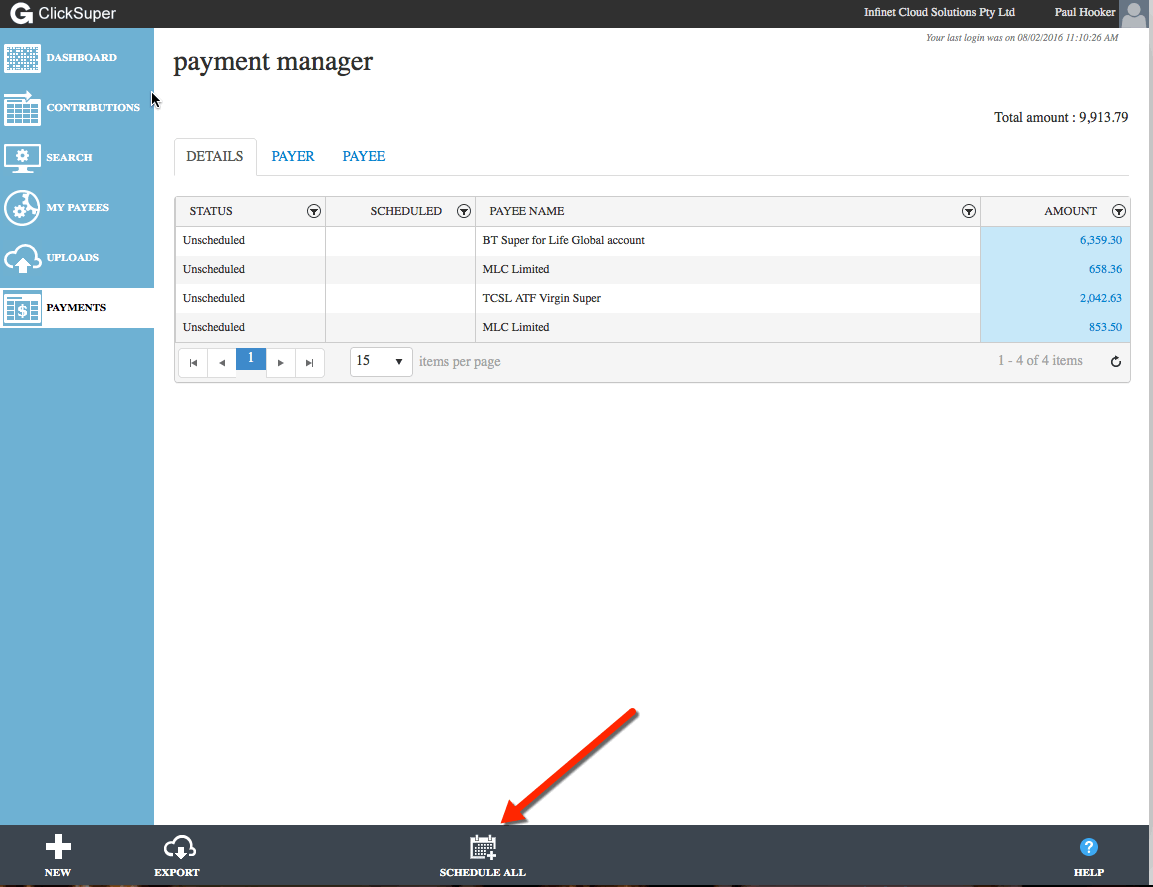Screen dimensions: 1153x887
Task: Click the last login timestamp text
Action: [x=1022, y=38]
